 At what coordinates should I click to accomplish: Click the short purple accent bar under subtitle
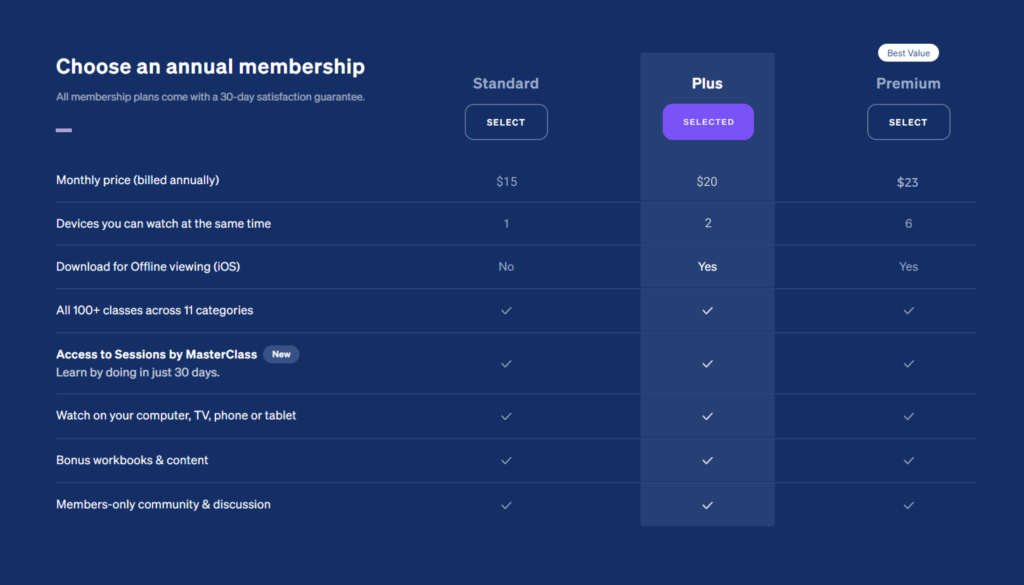pos(64,130)
